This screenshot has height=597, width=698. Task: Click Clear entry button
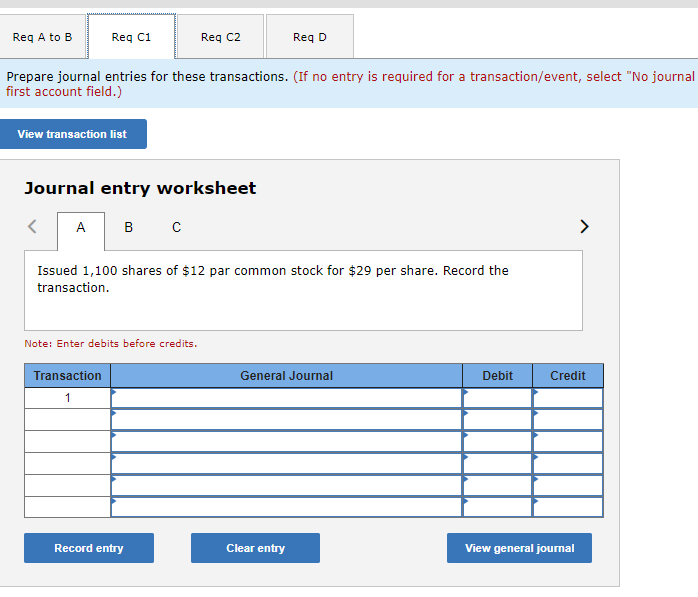256,548
